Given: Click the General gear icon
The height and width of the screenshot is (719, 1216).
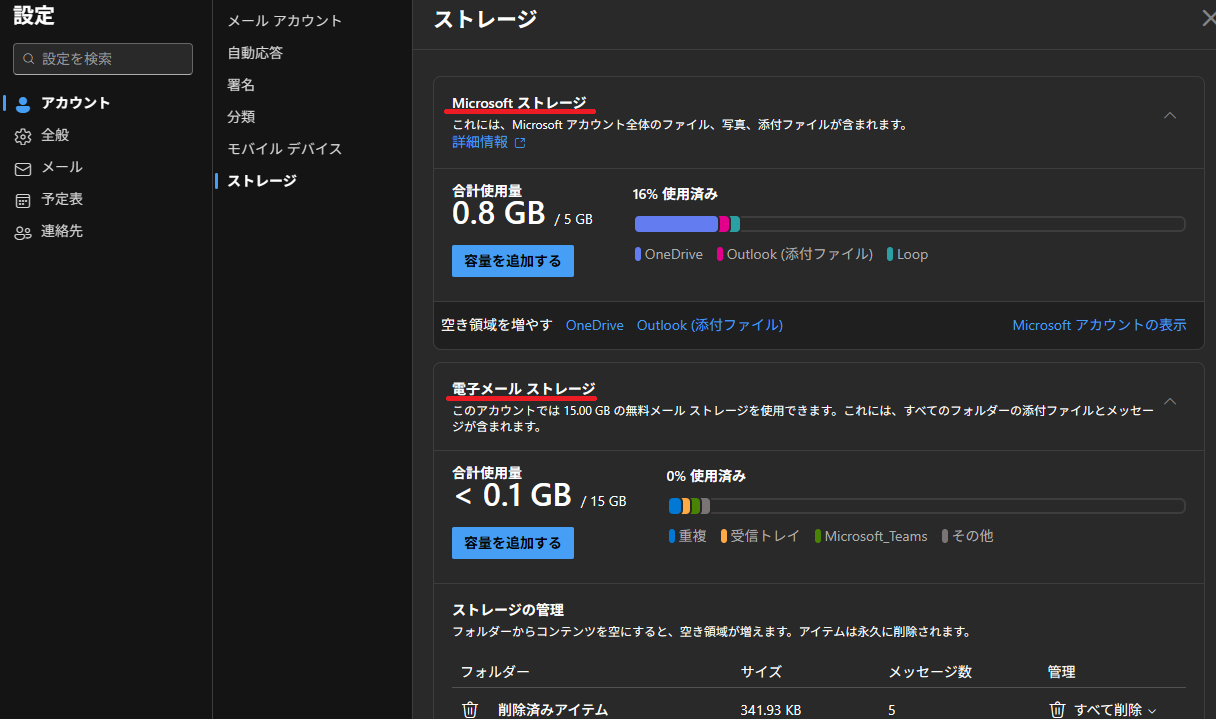Looking at the screenshot, I should [x=23, y=135].
